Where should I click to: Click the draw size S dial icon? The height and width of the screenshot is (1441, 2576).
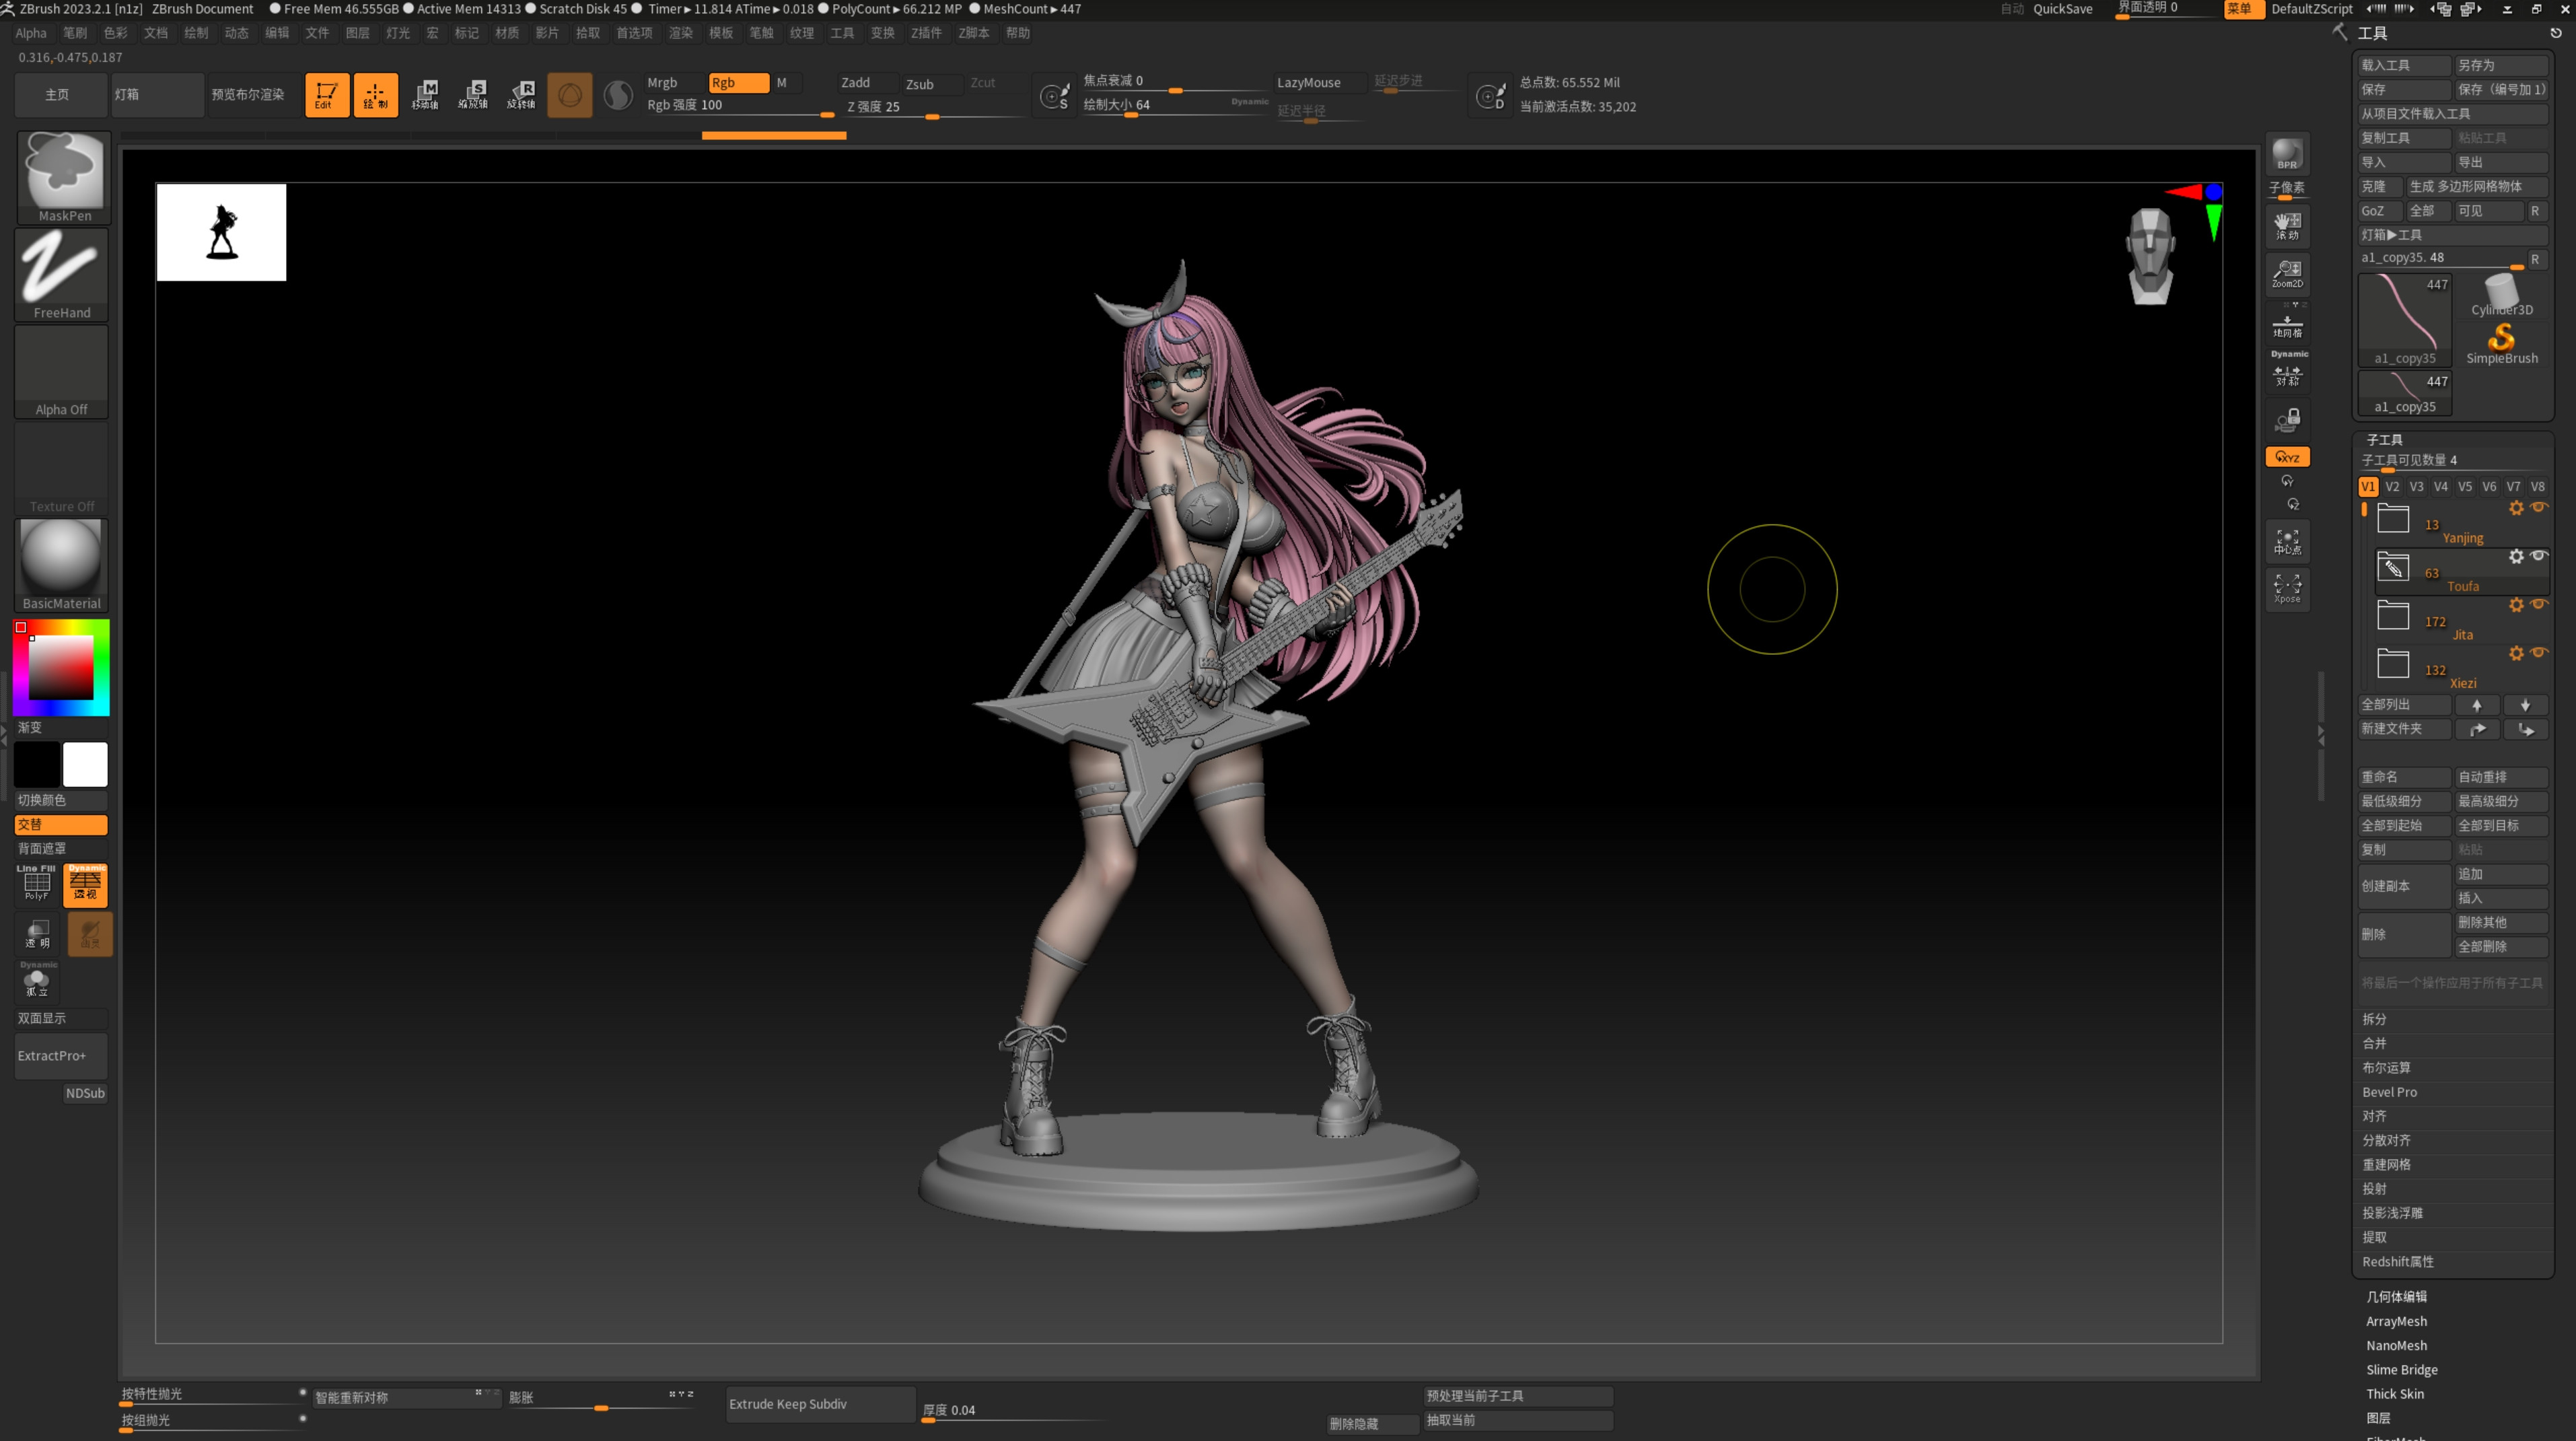[1055, 96]
